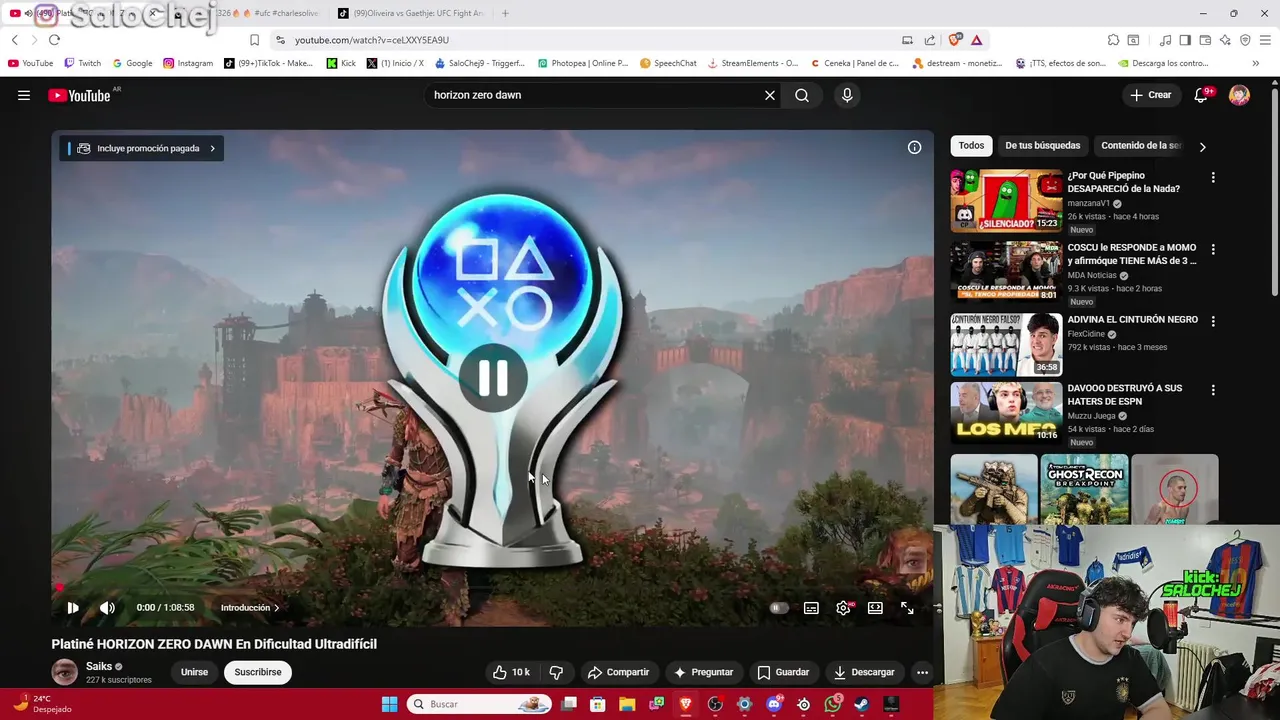The height and width of the screenshot is (720, 1280).
Task: Select 'Contenido de la se…' filter chip
Action: [1141, 145]
